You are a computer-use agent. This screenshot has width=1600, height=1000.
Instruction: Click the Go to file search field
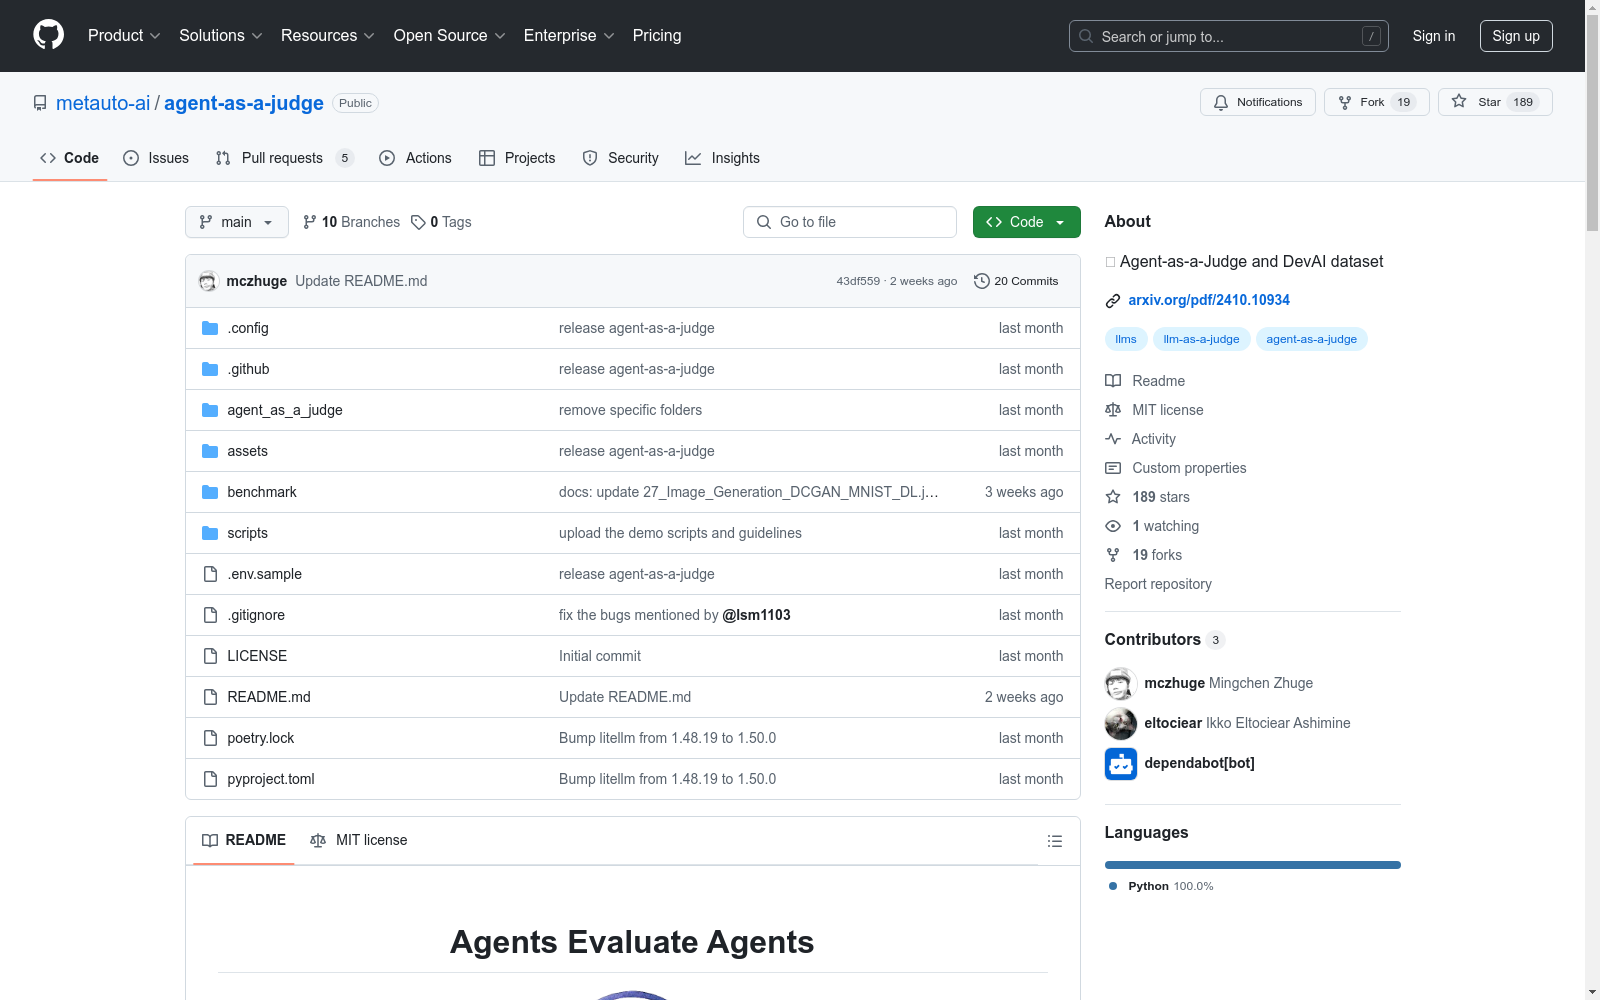(850, 222)
